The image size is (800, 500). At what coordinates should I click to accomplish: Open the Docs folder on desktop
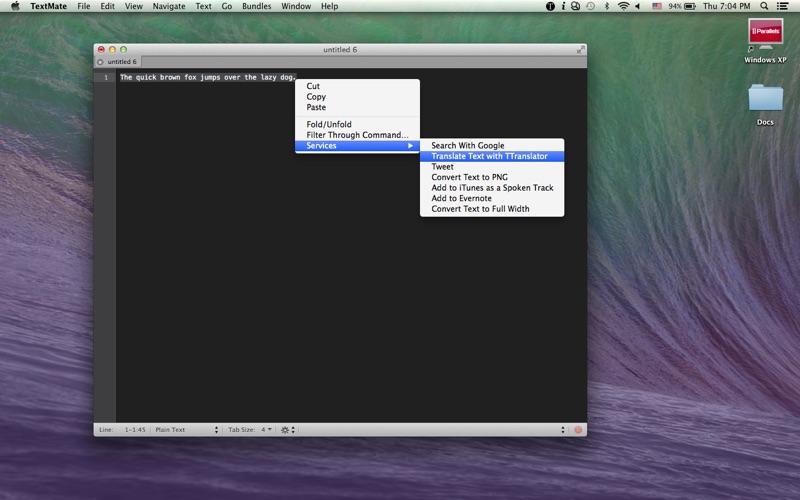pyautogui.click(x=765, y=101)
